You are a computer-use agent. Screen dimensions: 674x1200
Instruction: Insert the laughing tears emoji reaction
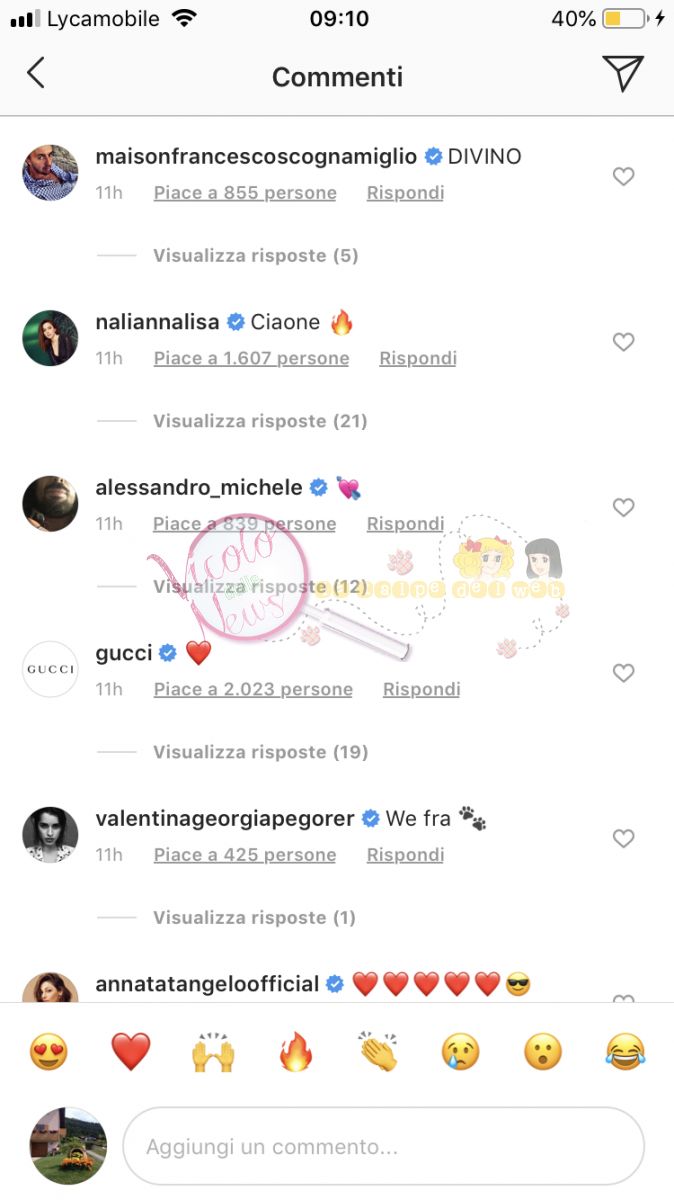point(626,1052)
